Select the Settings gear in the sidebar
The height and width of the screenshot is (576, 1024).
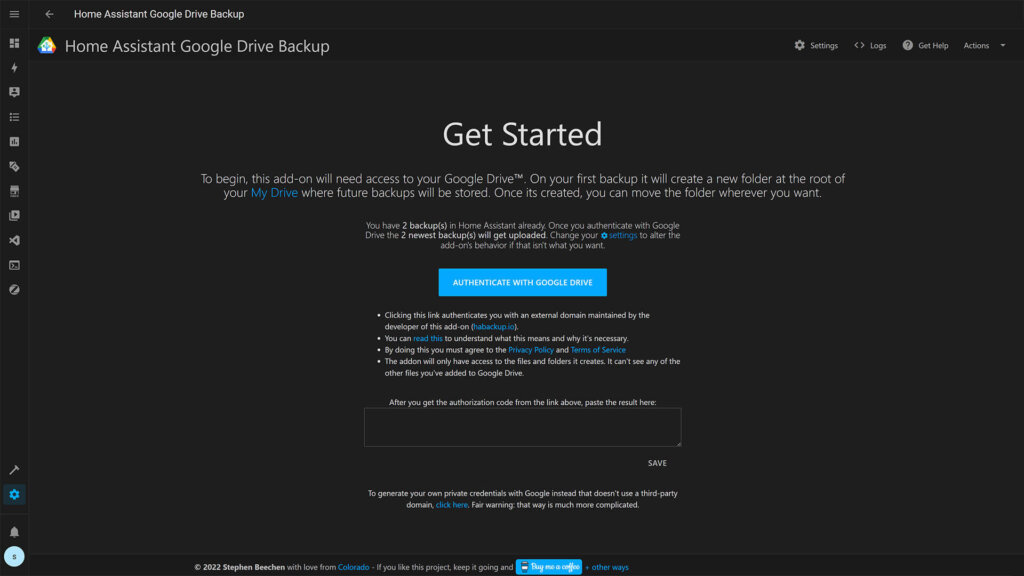14,495
